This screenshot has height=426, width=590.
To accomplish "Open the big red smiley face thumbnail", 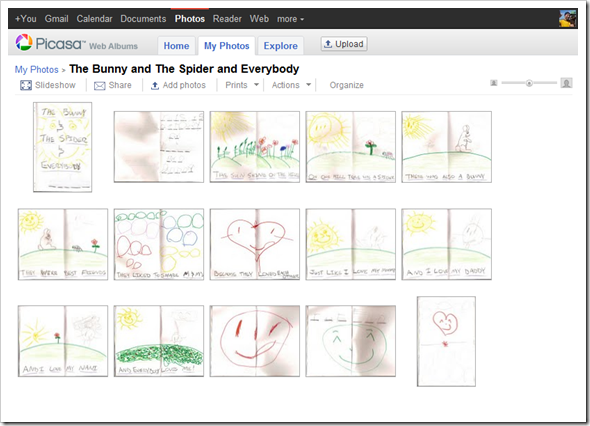I will 255,341.
